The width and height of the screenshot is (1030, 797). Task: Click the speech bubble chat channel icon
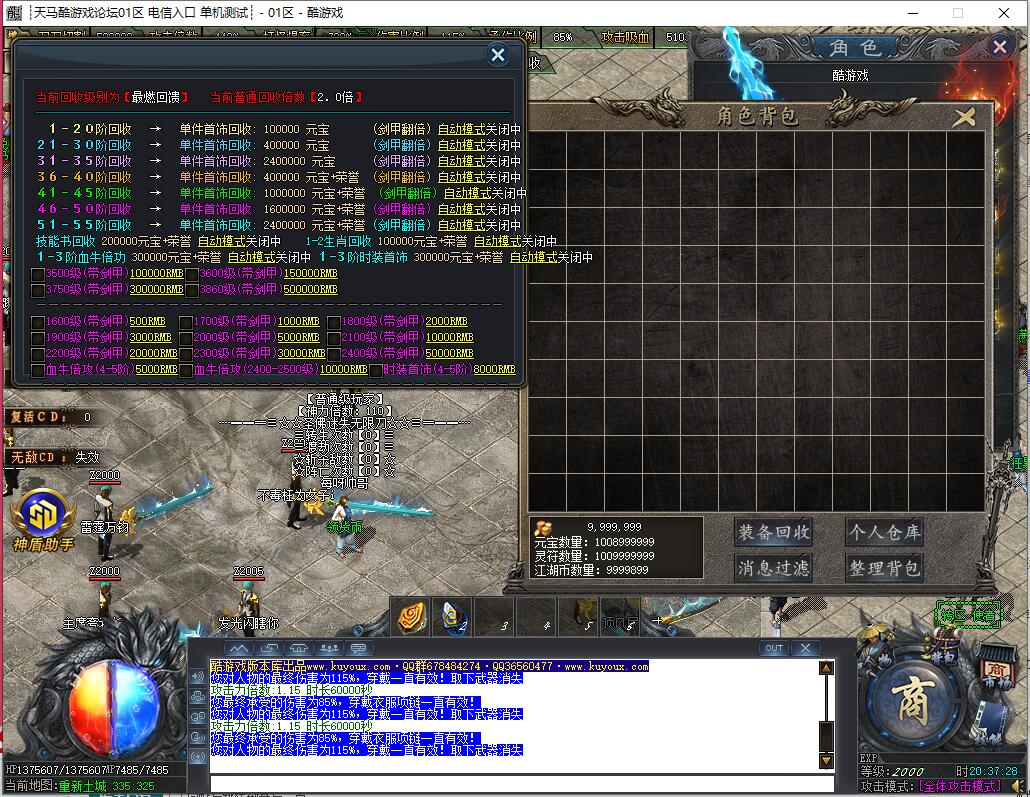(x=357, y=649)
